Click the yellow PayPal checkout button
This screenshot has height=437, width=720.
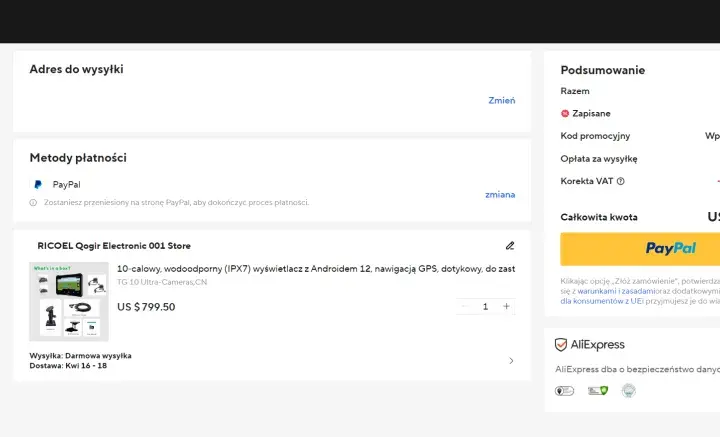(640, 249)
